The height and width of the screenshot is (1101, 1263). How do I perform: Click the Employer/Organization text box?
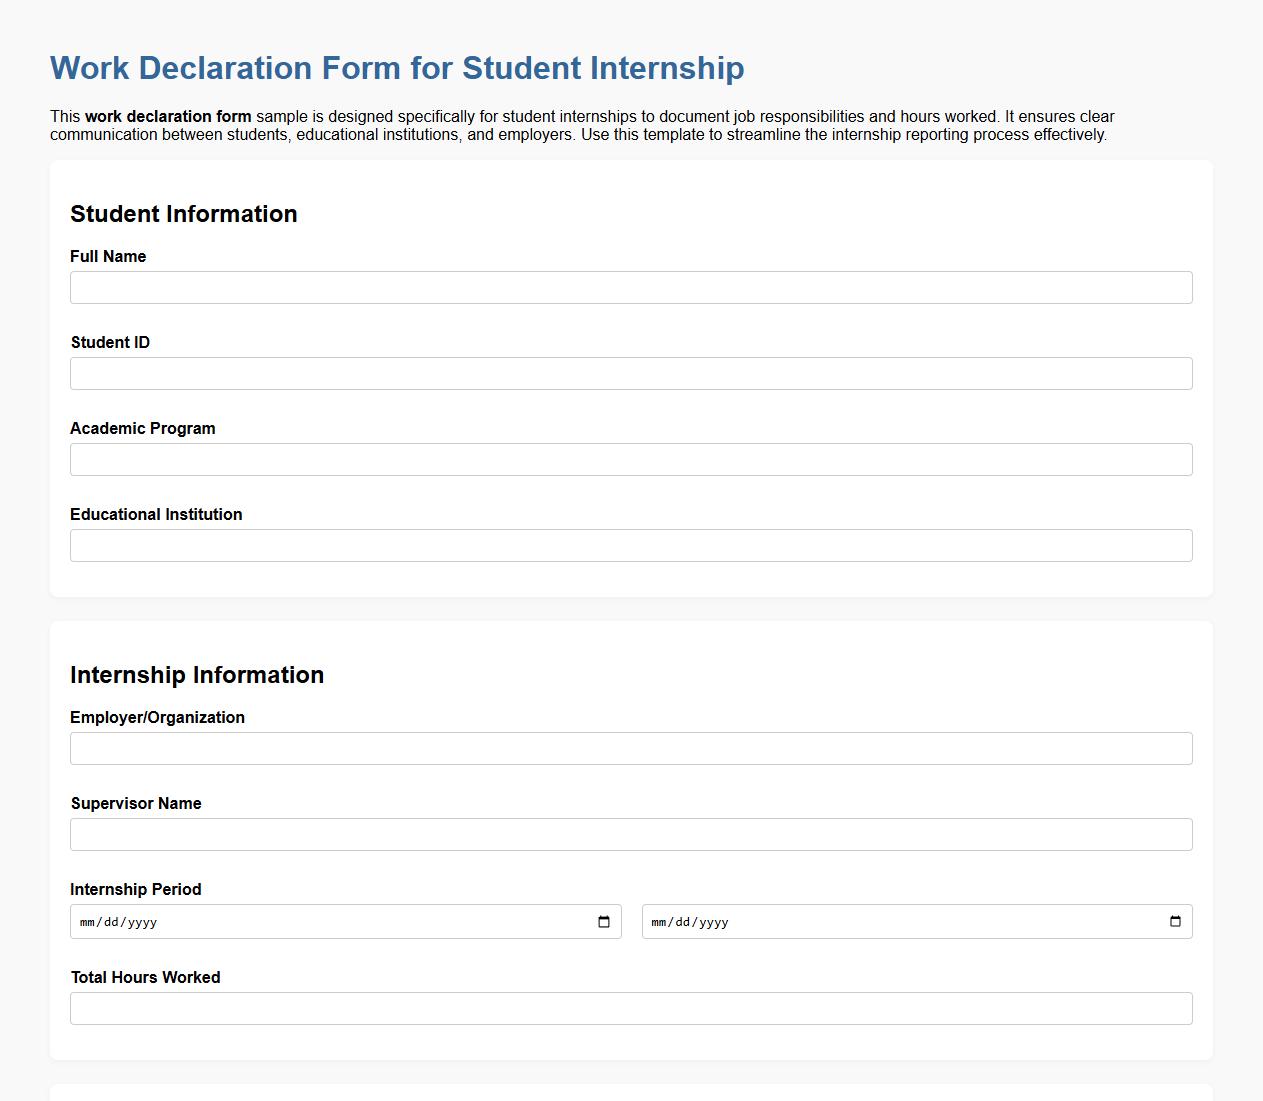click(x=631, y=748)
